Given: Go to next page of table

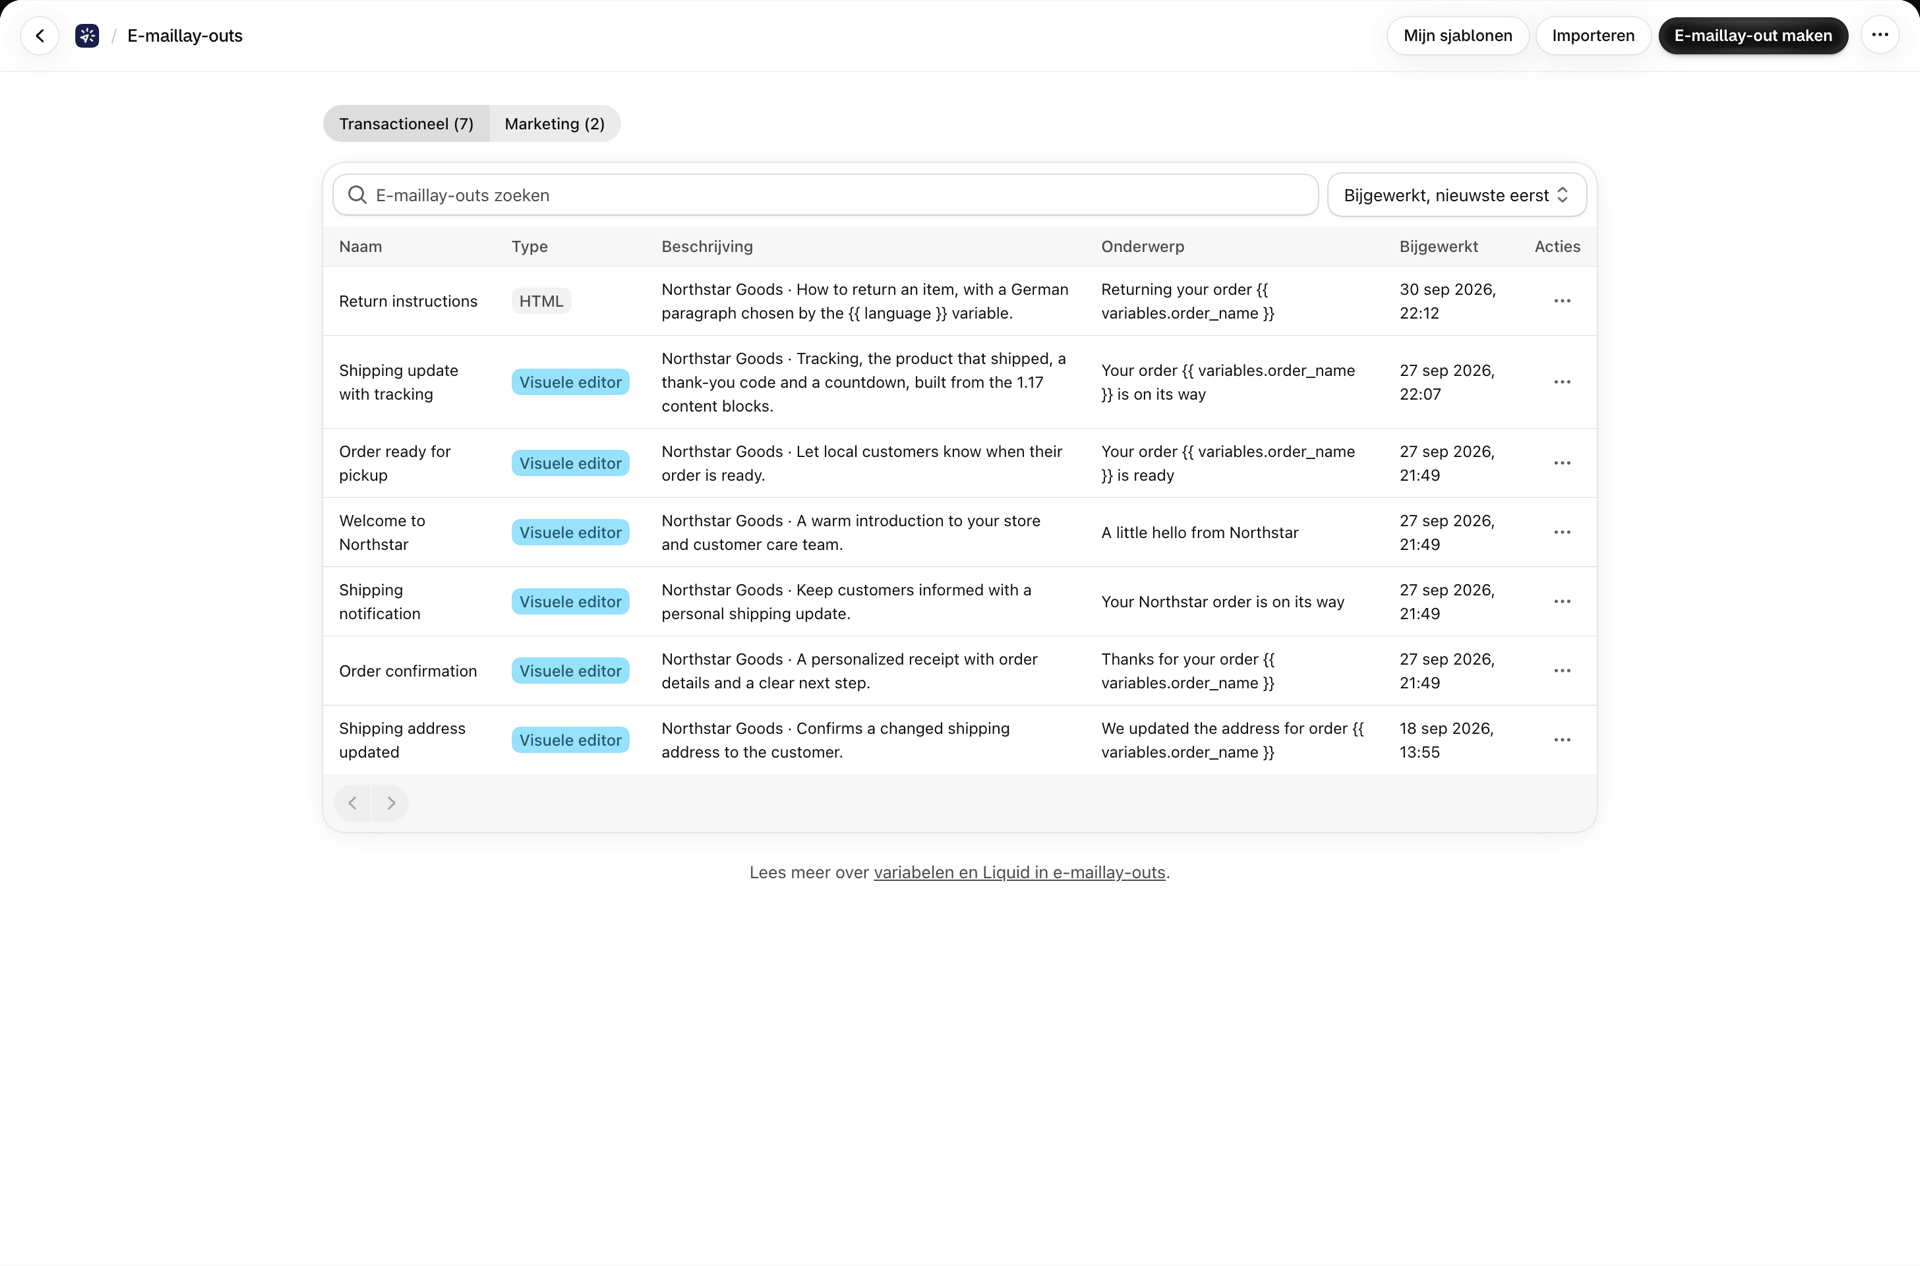Looking at the screenshot, I should [391, 803].
